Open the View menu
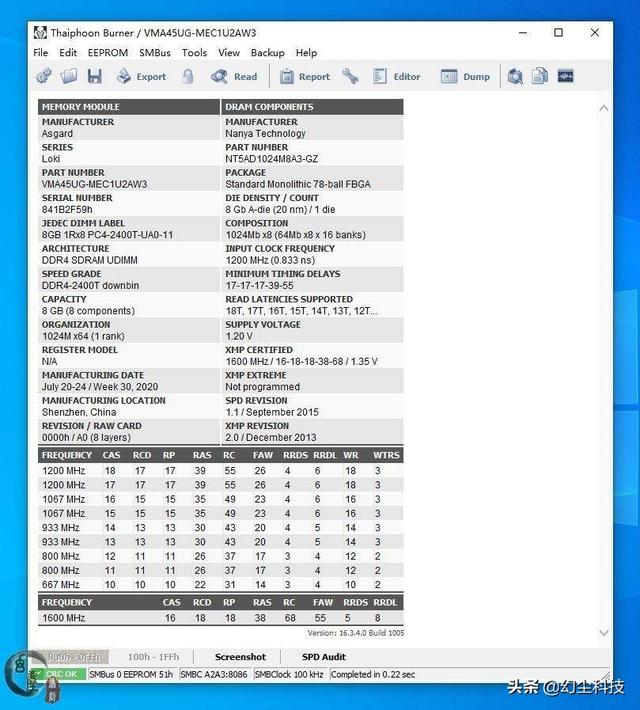Viewport: 640px width, 710px height. [x=229, y=53]
